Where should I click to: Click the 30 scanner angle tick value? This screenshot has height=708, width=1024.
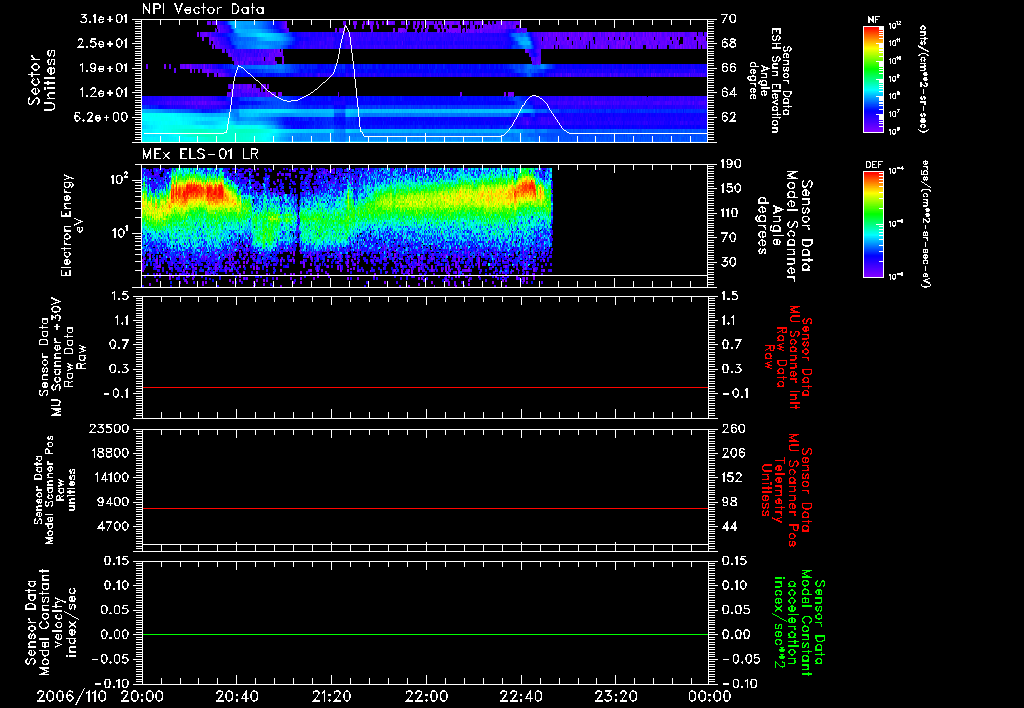729,262
